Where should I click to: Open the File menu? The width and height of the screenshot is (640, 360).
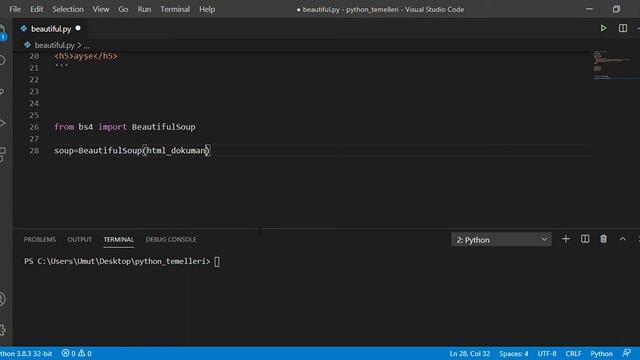[x=15, y=9]
